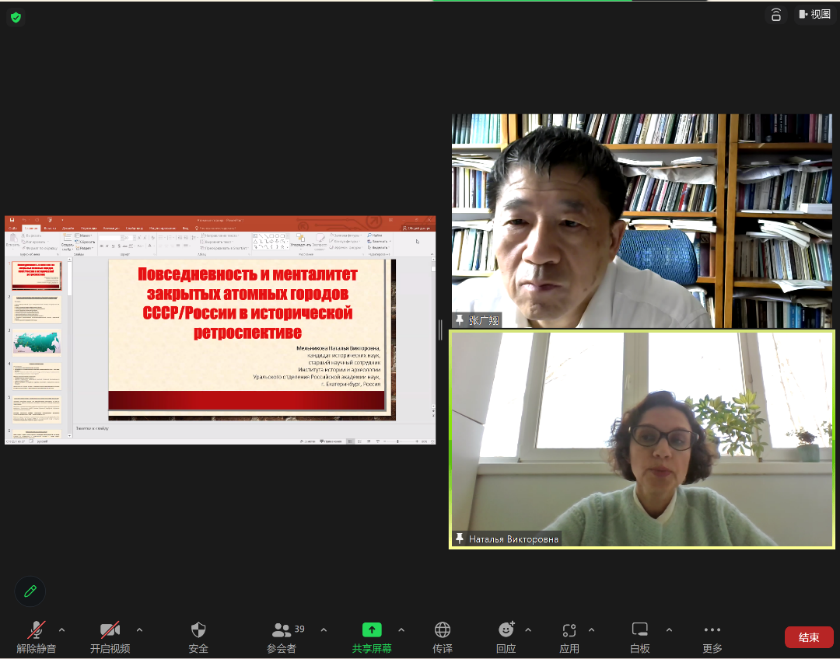Unmute the microphone (解除静音)
Screen dimensions: 840x659
36,636
